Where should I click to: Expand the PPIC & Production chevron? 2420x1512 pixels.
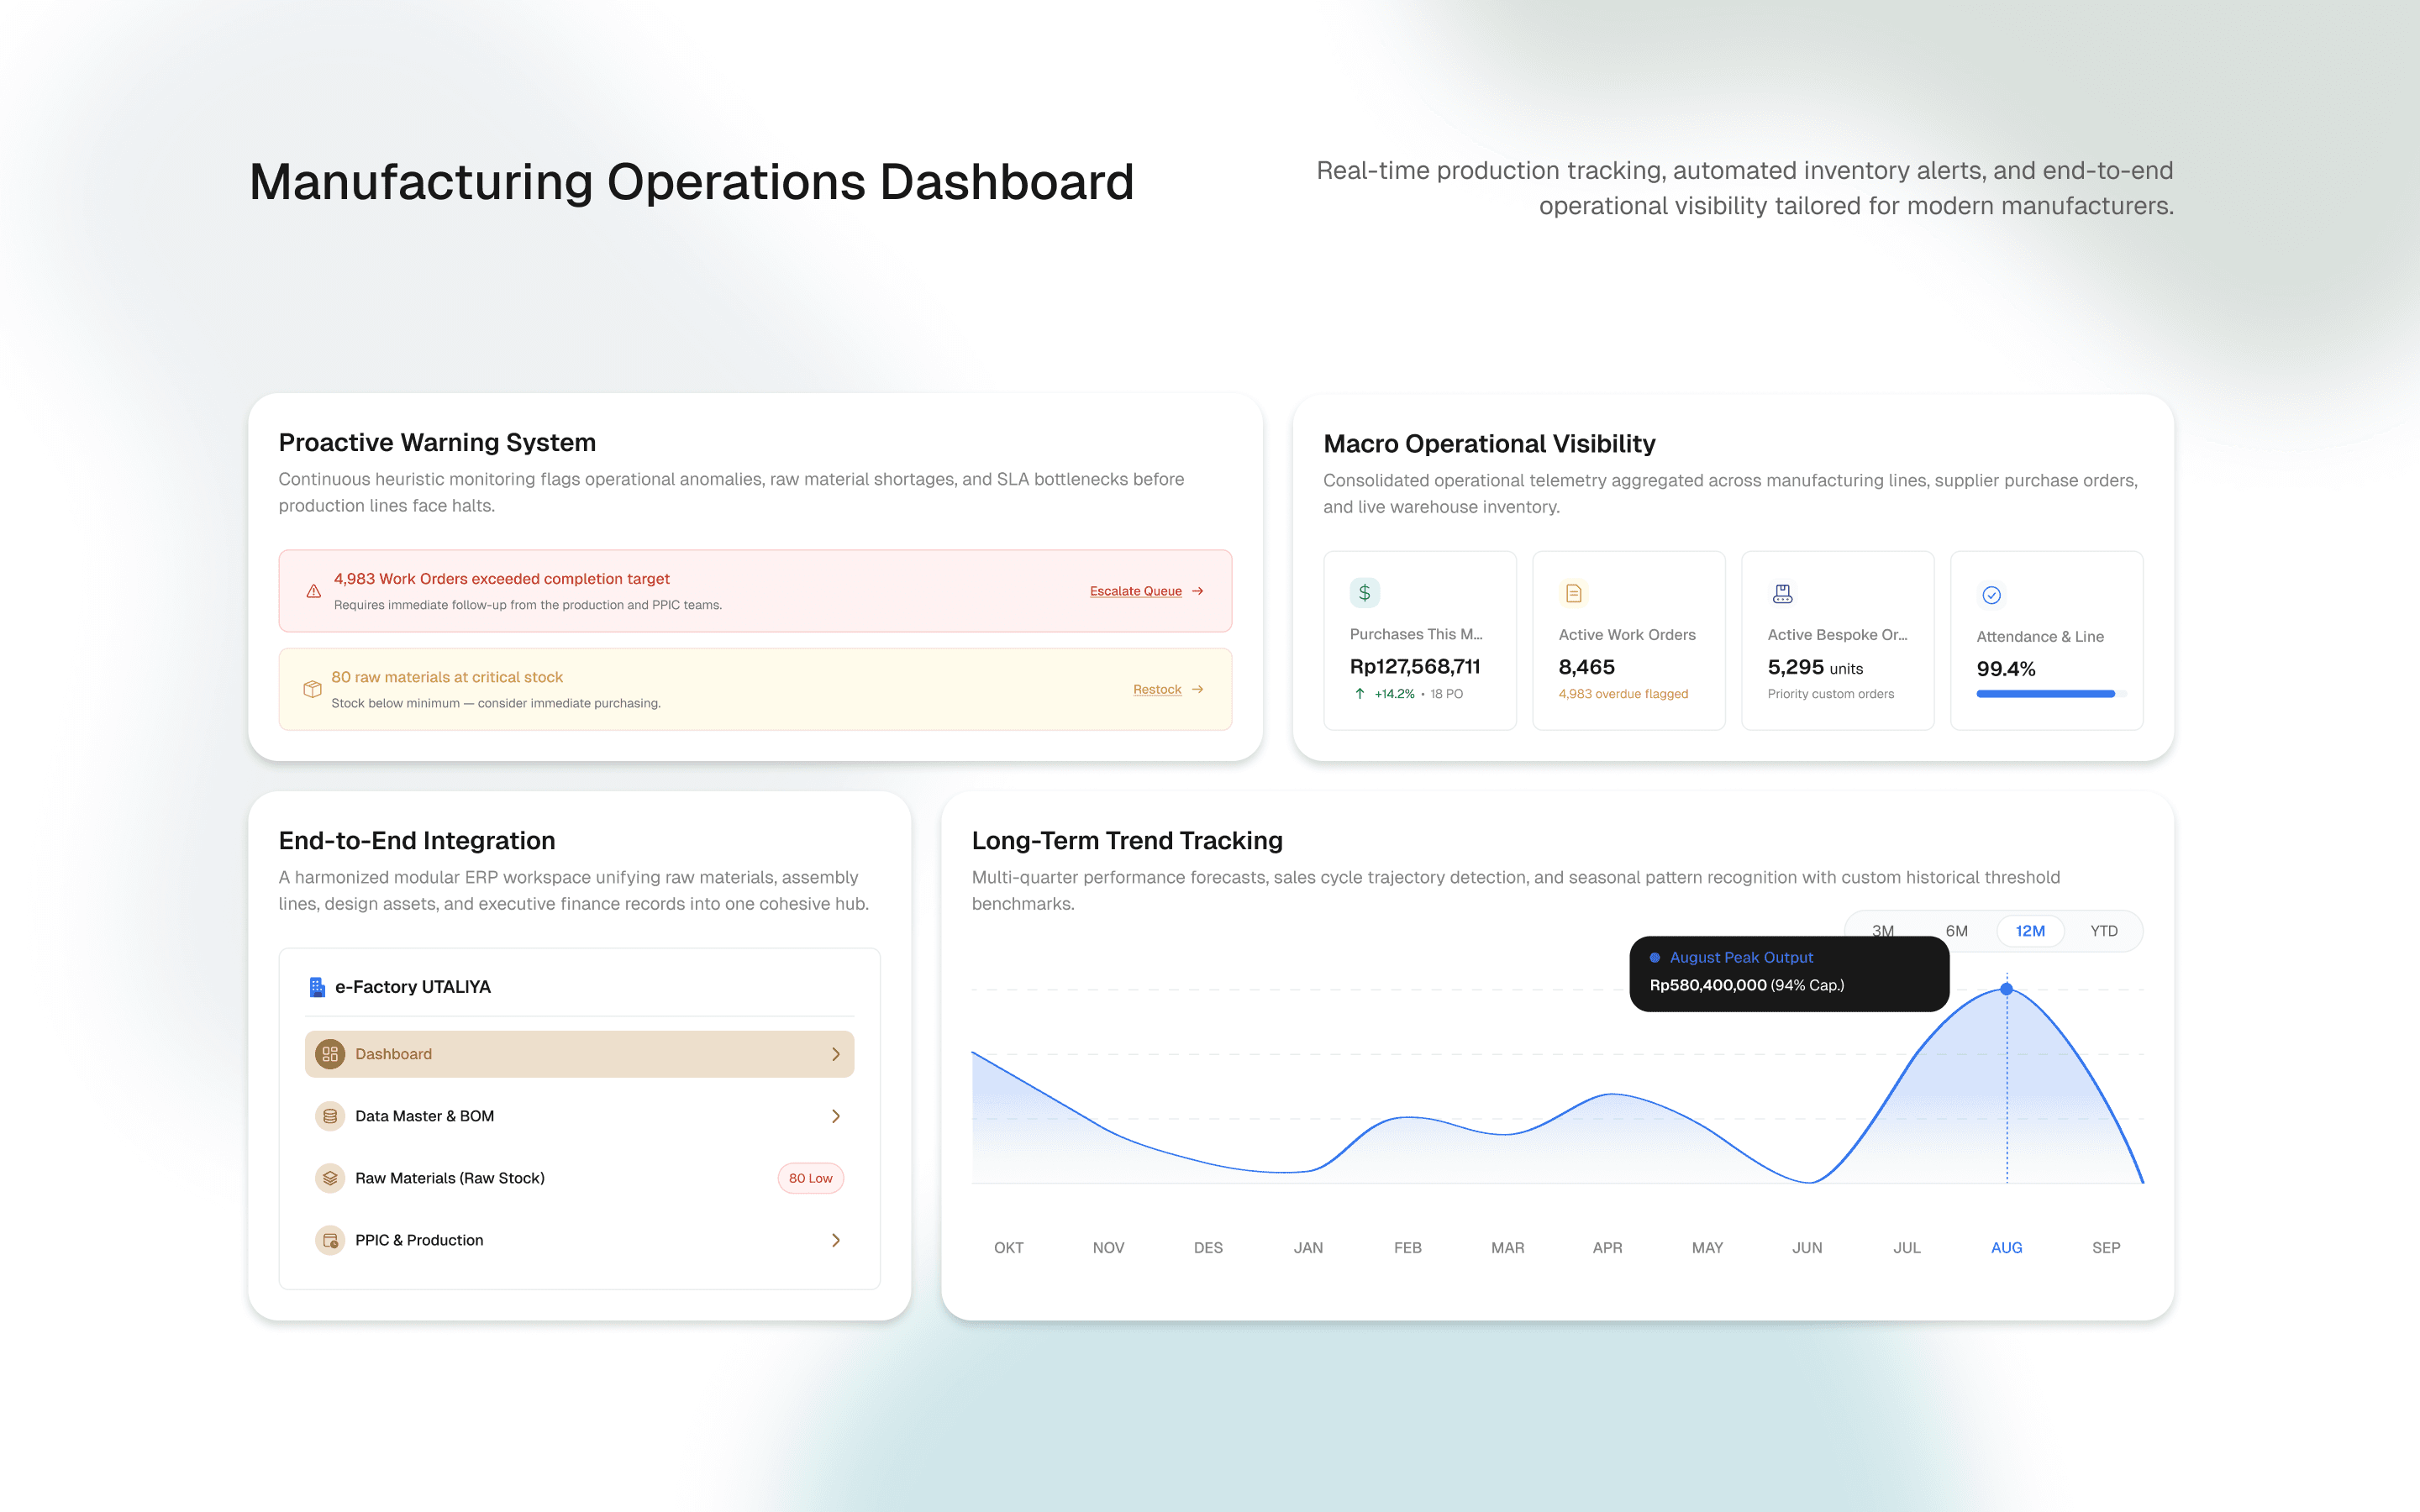click(x=836, y=1240)
